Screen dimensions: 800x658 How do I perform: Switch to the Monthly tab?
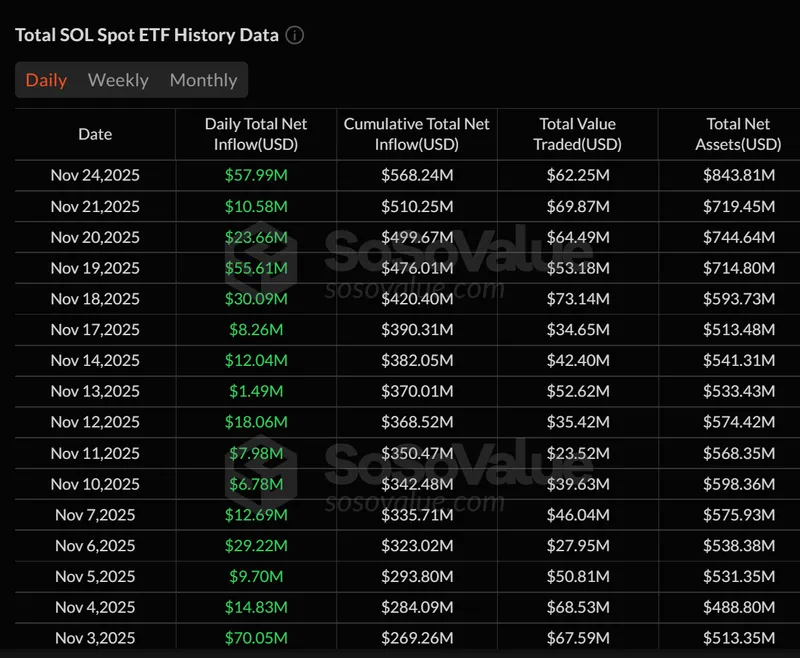pos(203,80)
